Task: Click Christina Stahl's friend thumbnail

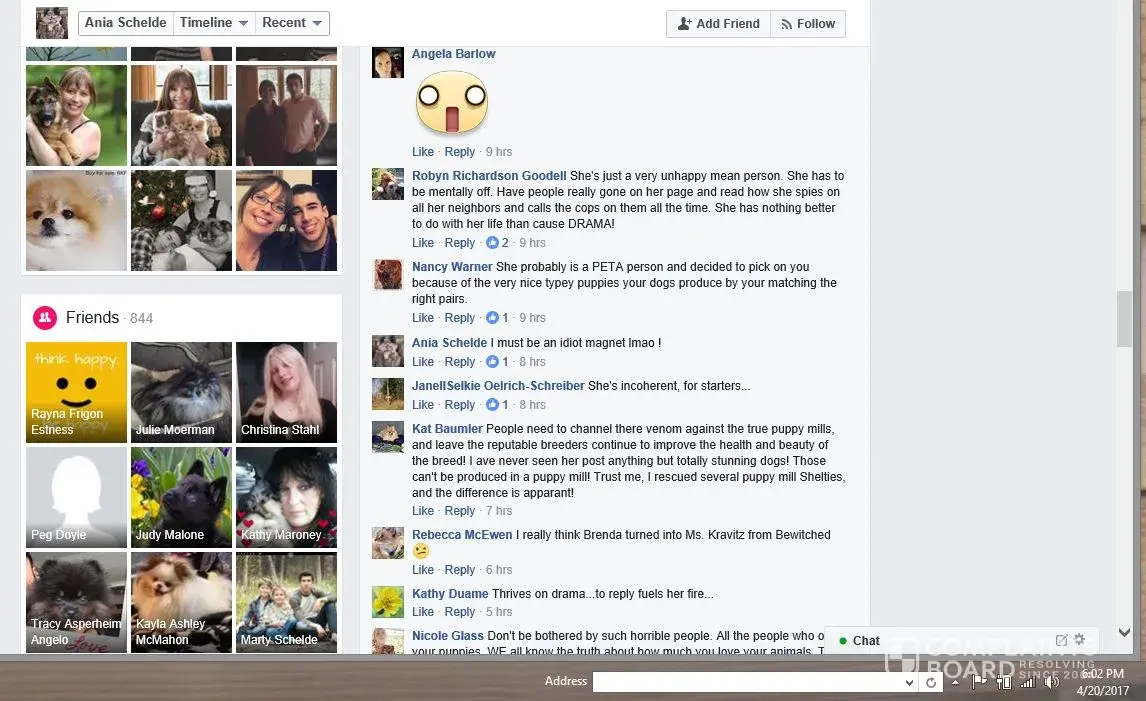Action: [286, 392]
